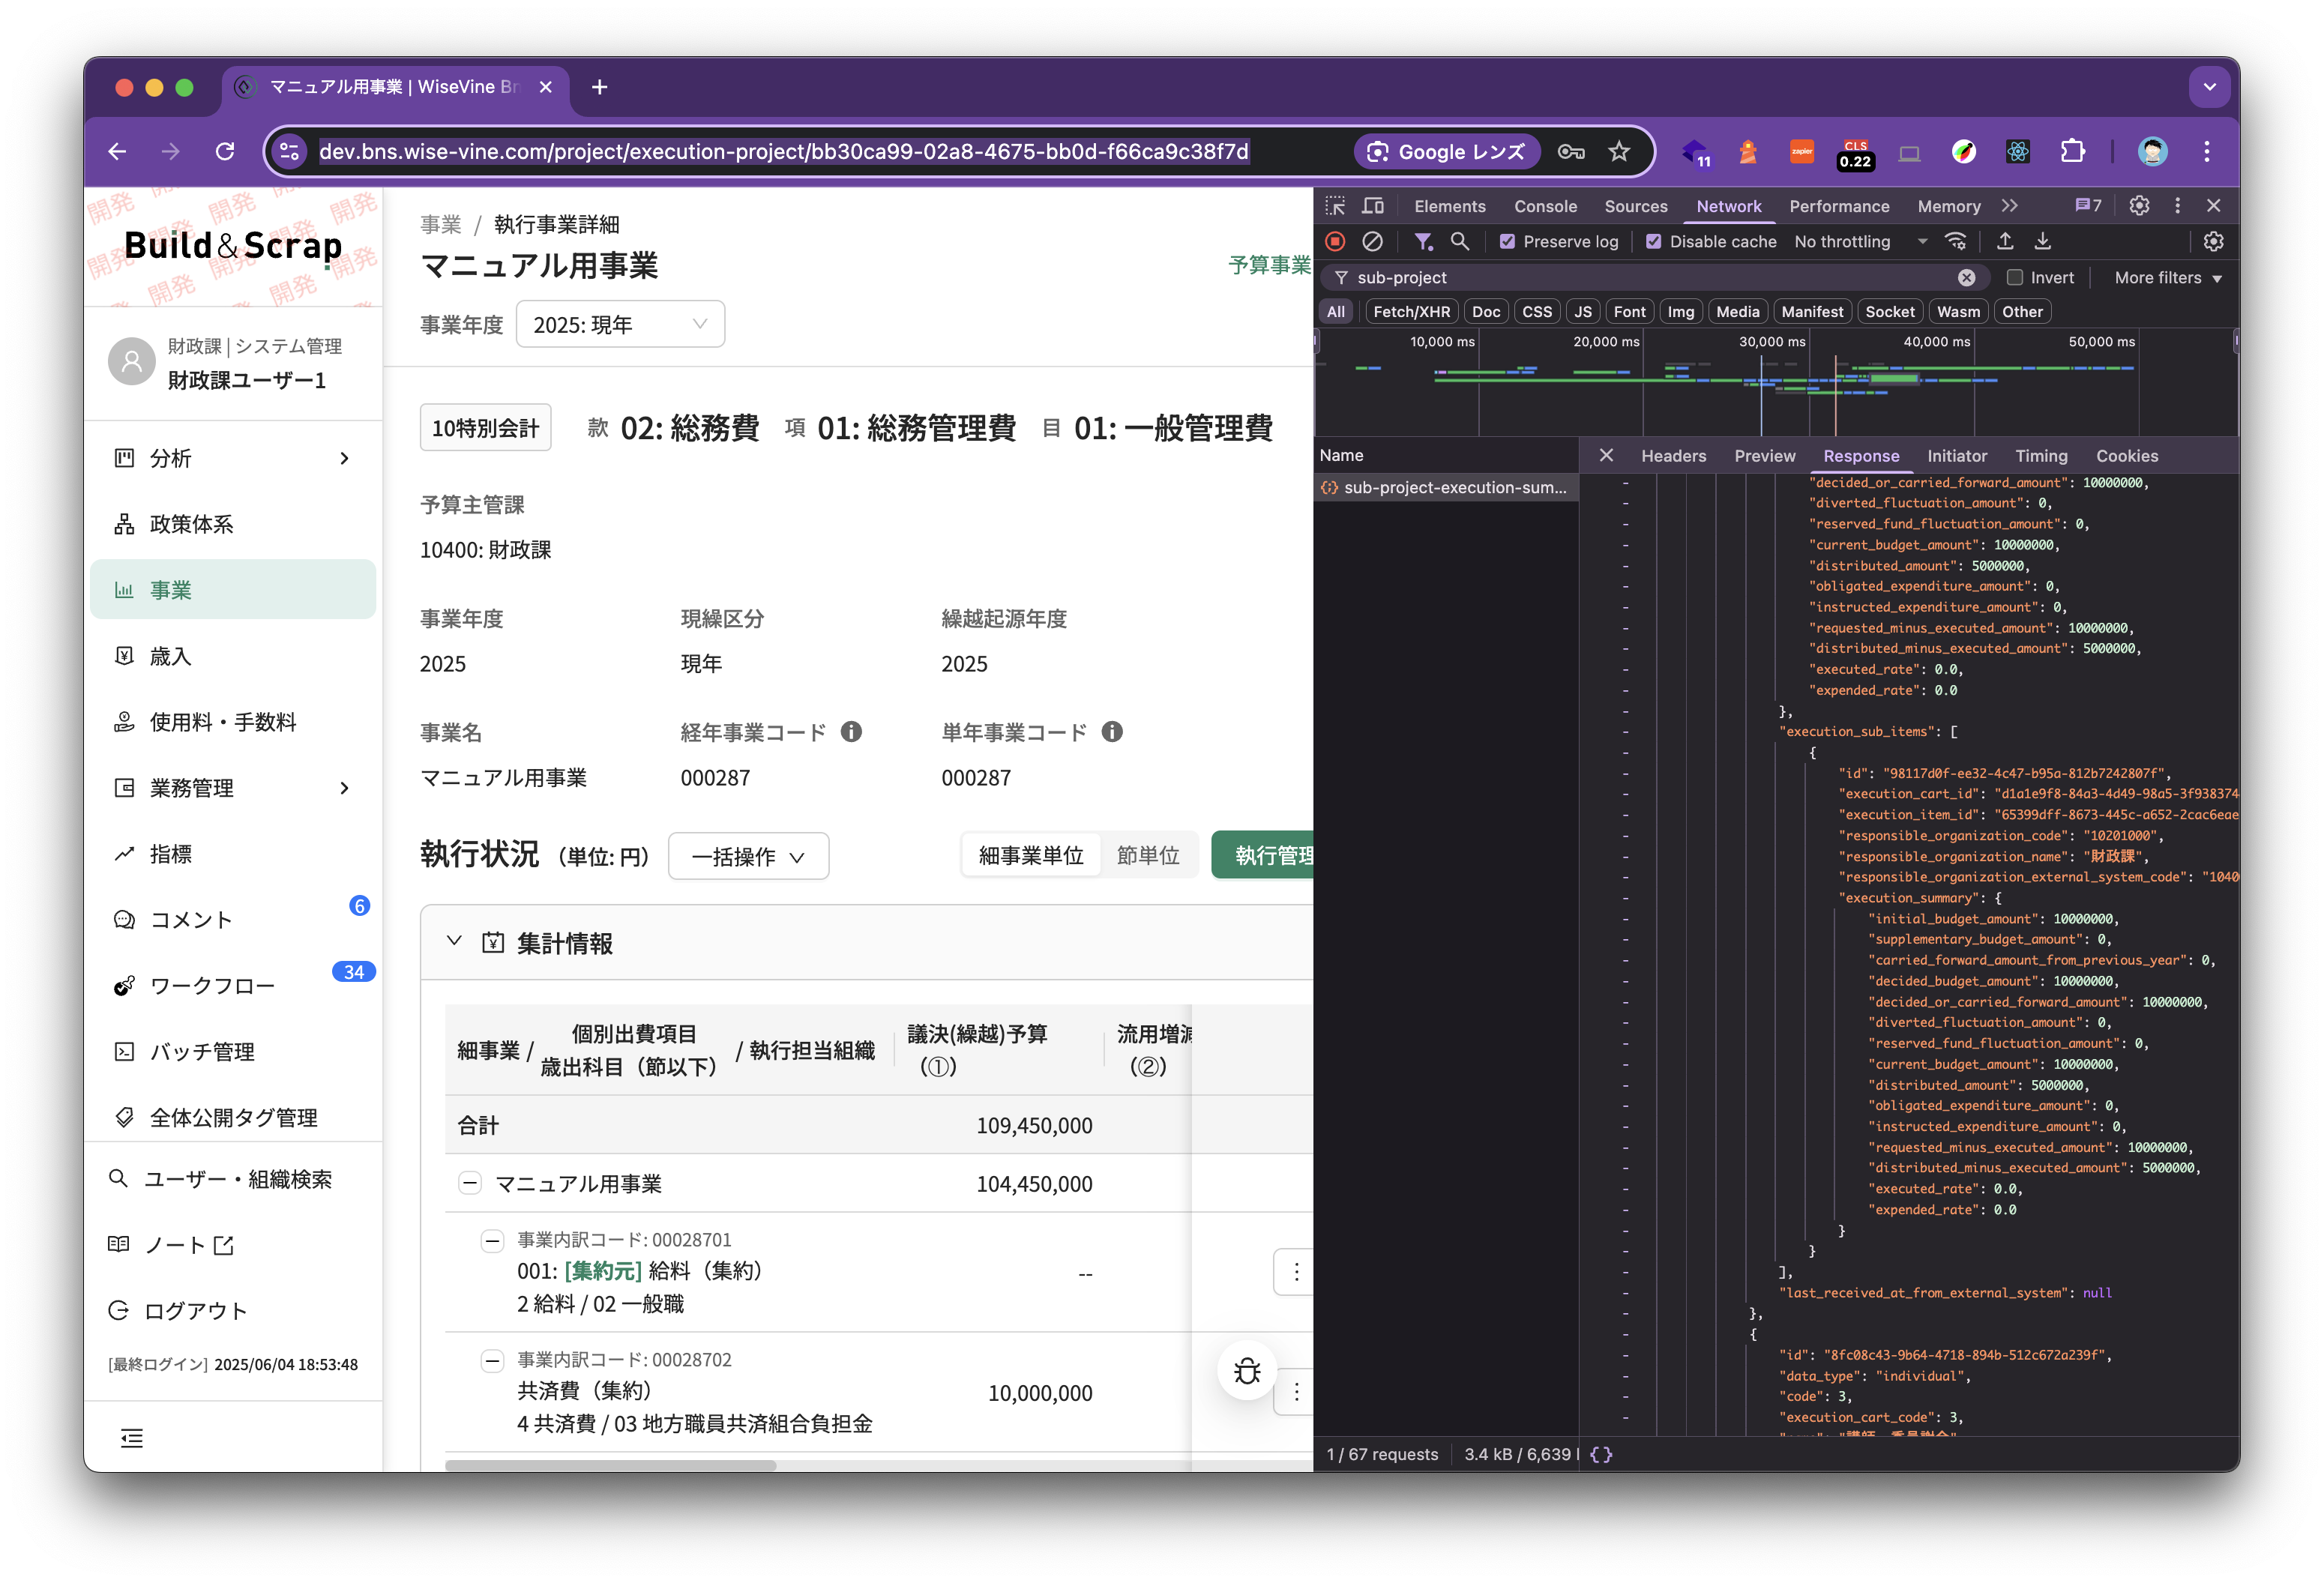Viewport: 2324px width, 1583px height.
Task: Select the Img request type filter
Action: pyautogui.click(x=1680, y=312)
